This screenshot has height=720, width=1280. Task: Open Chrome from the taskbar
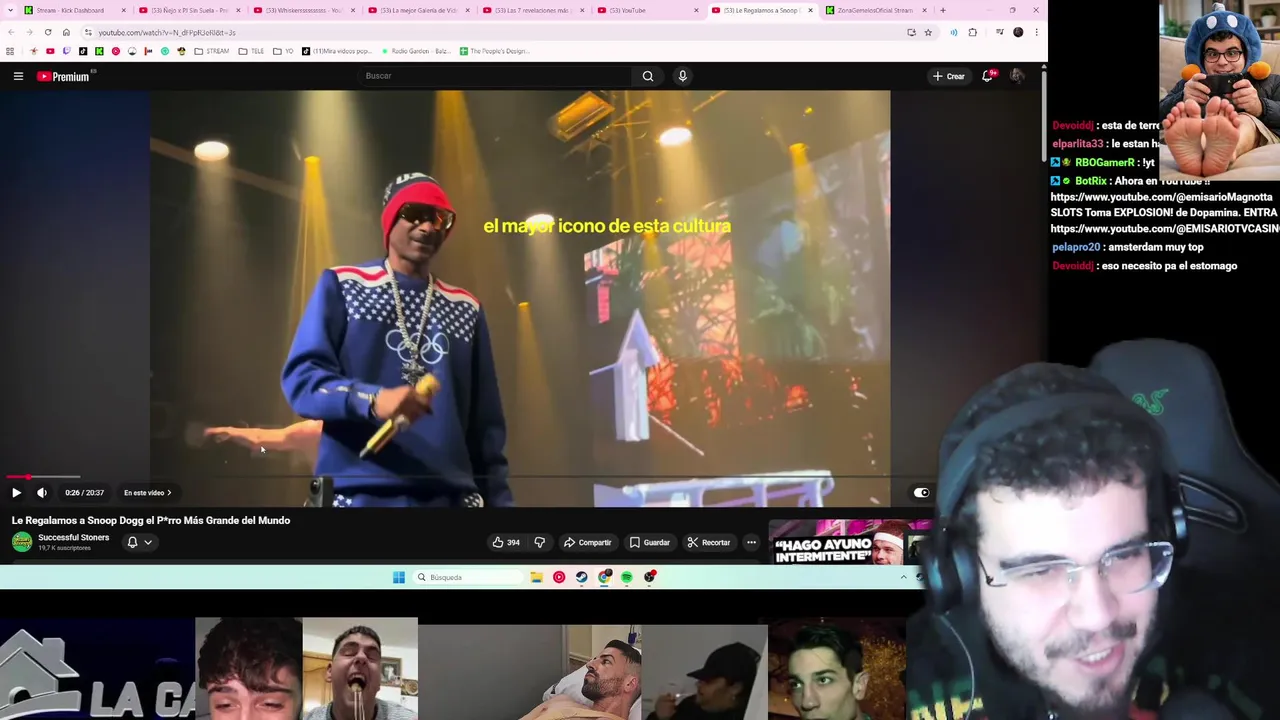tap(604, 577)
